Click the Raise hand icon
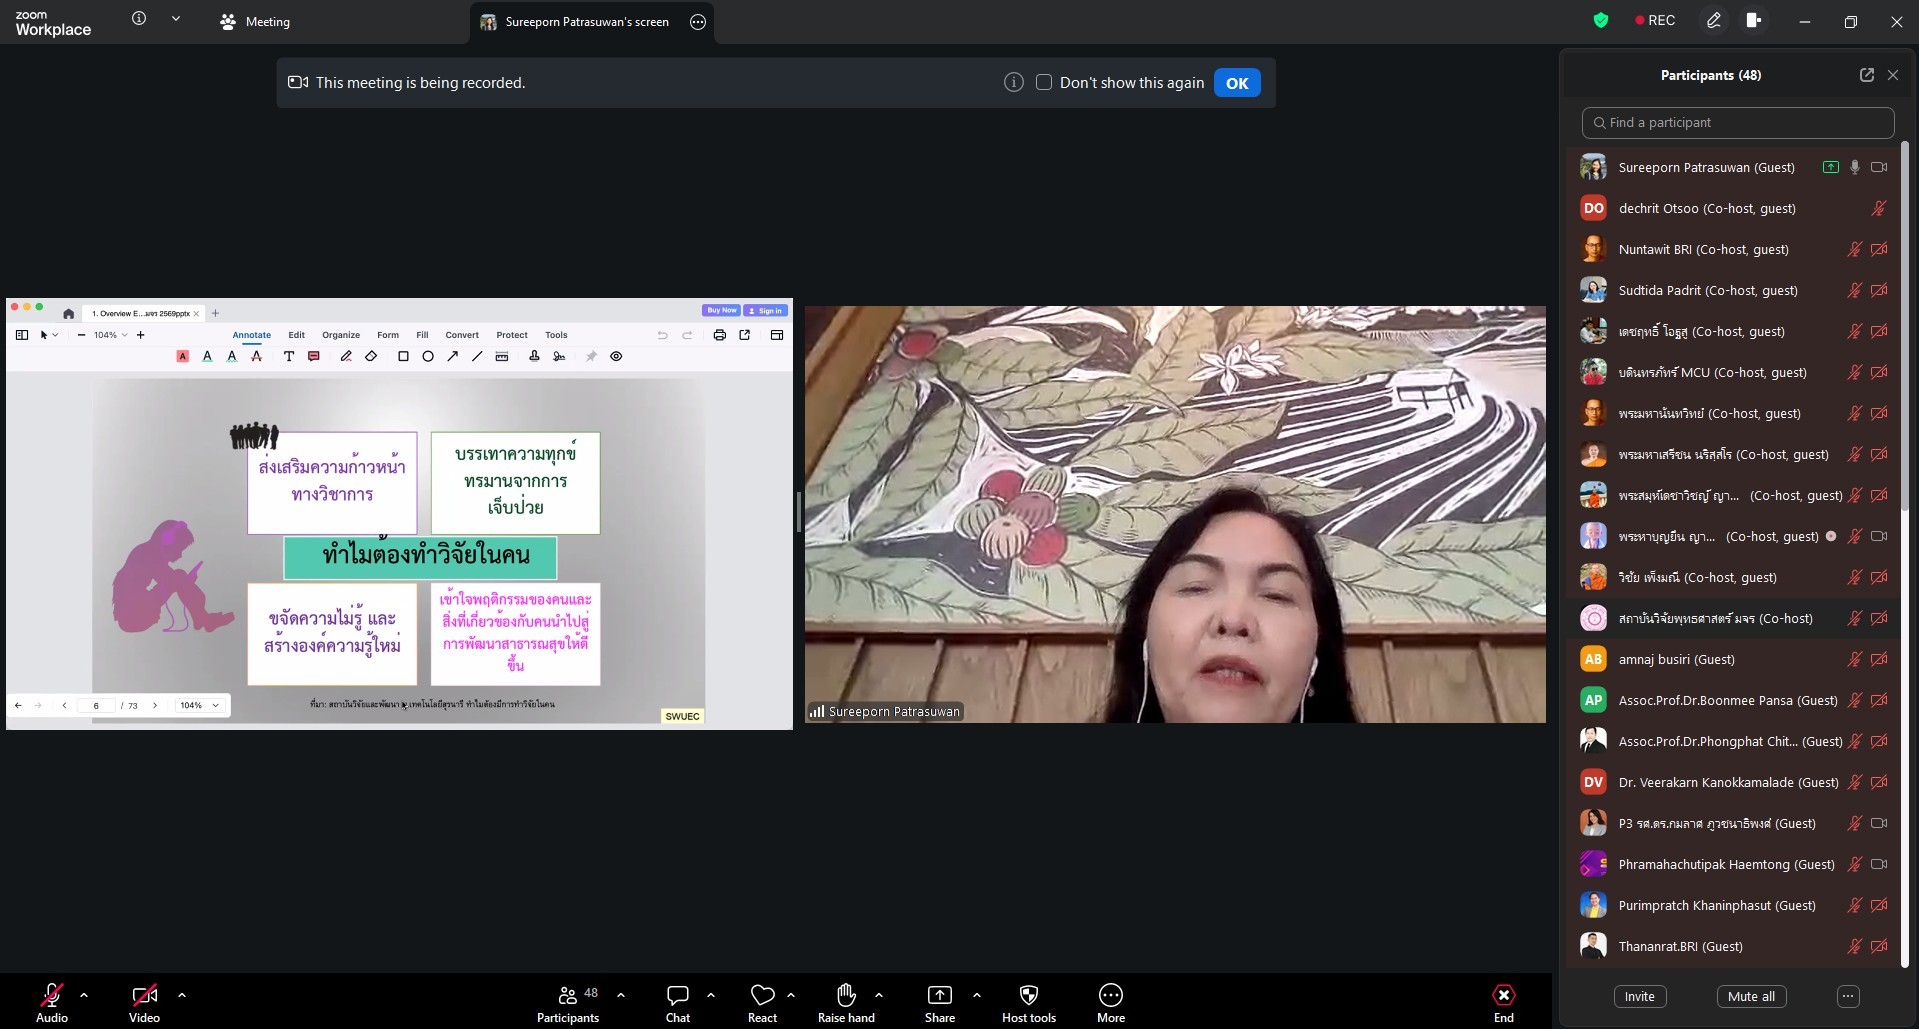 pos(846,994)
